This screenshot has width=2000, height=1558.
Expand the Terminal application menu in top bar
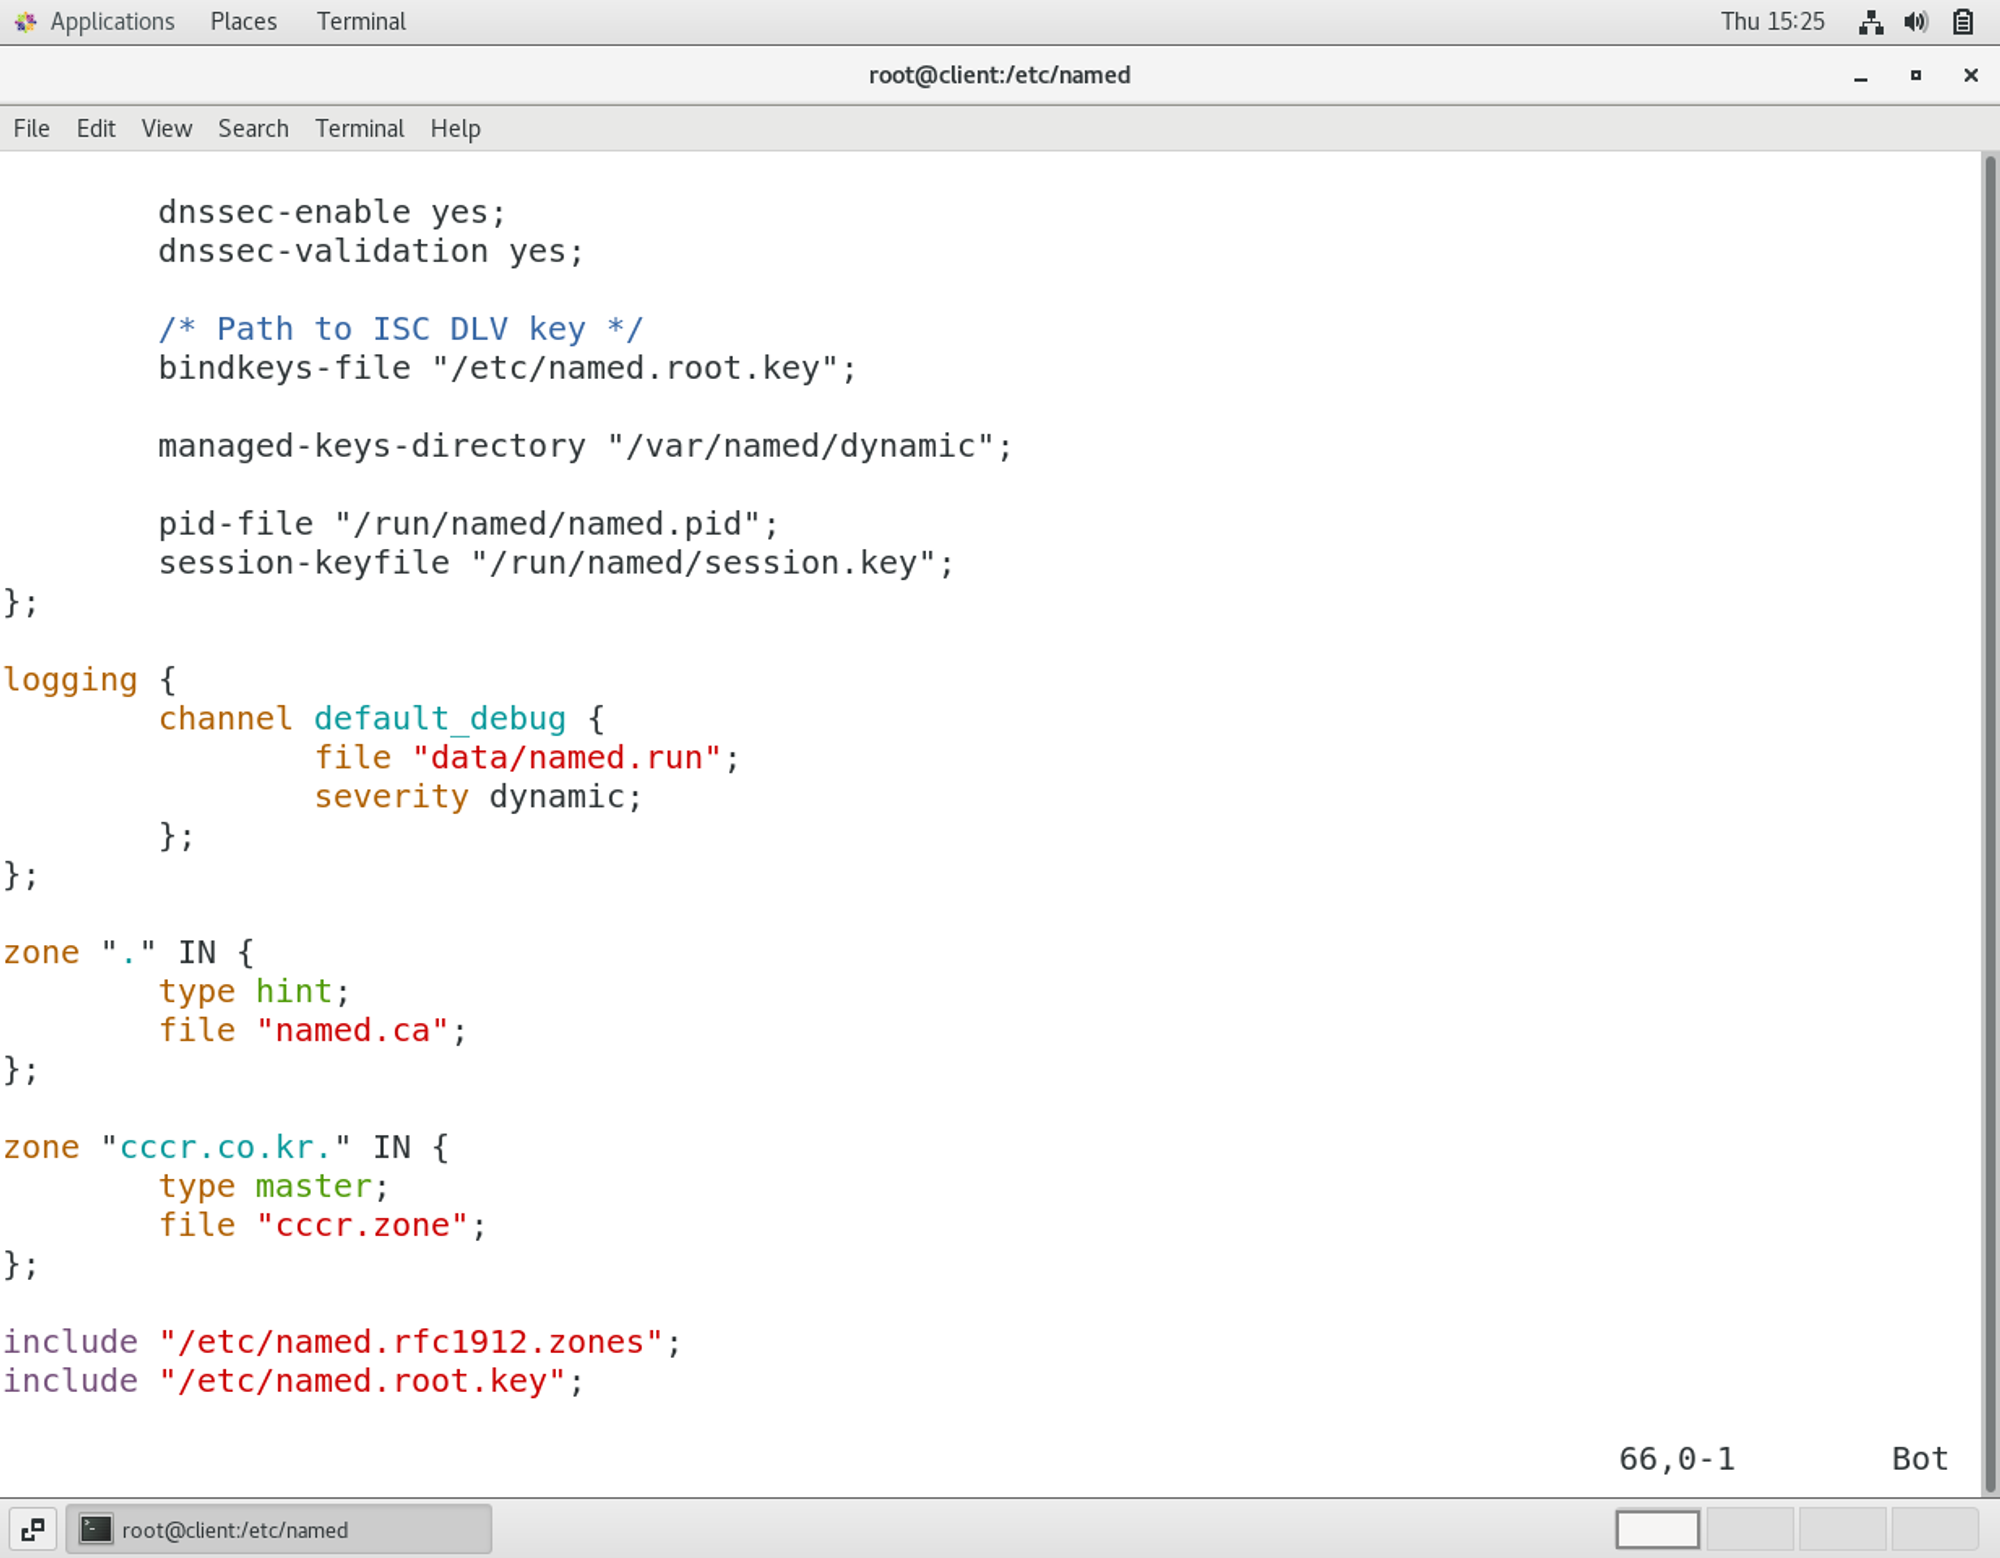361,22
